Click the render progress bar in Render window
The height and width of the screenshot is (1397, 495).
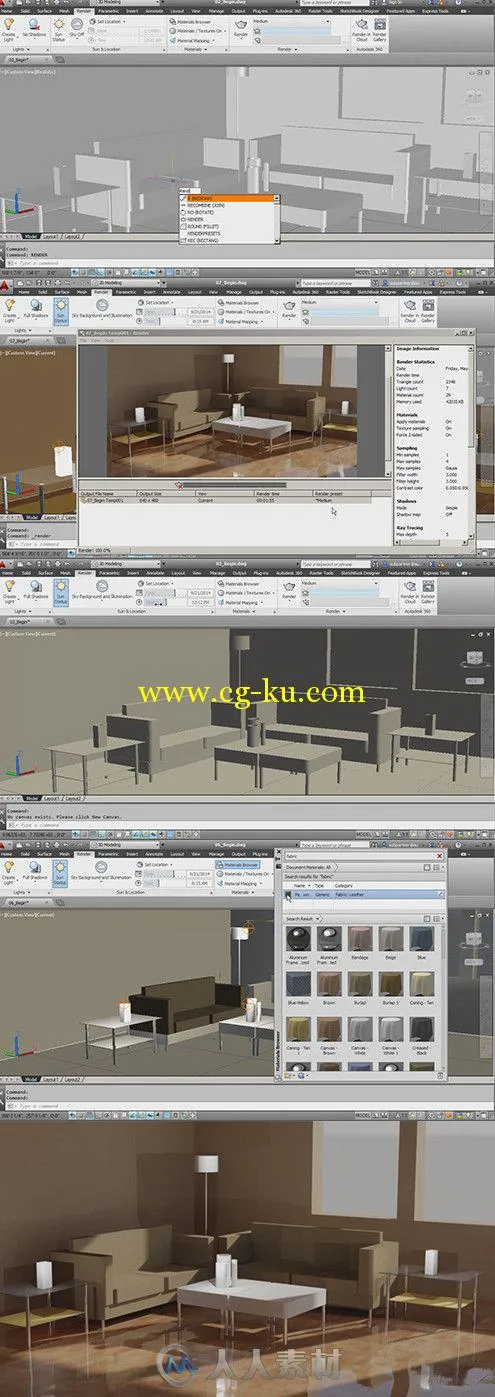(234, 485)
